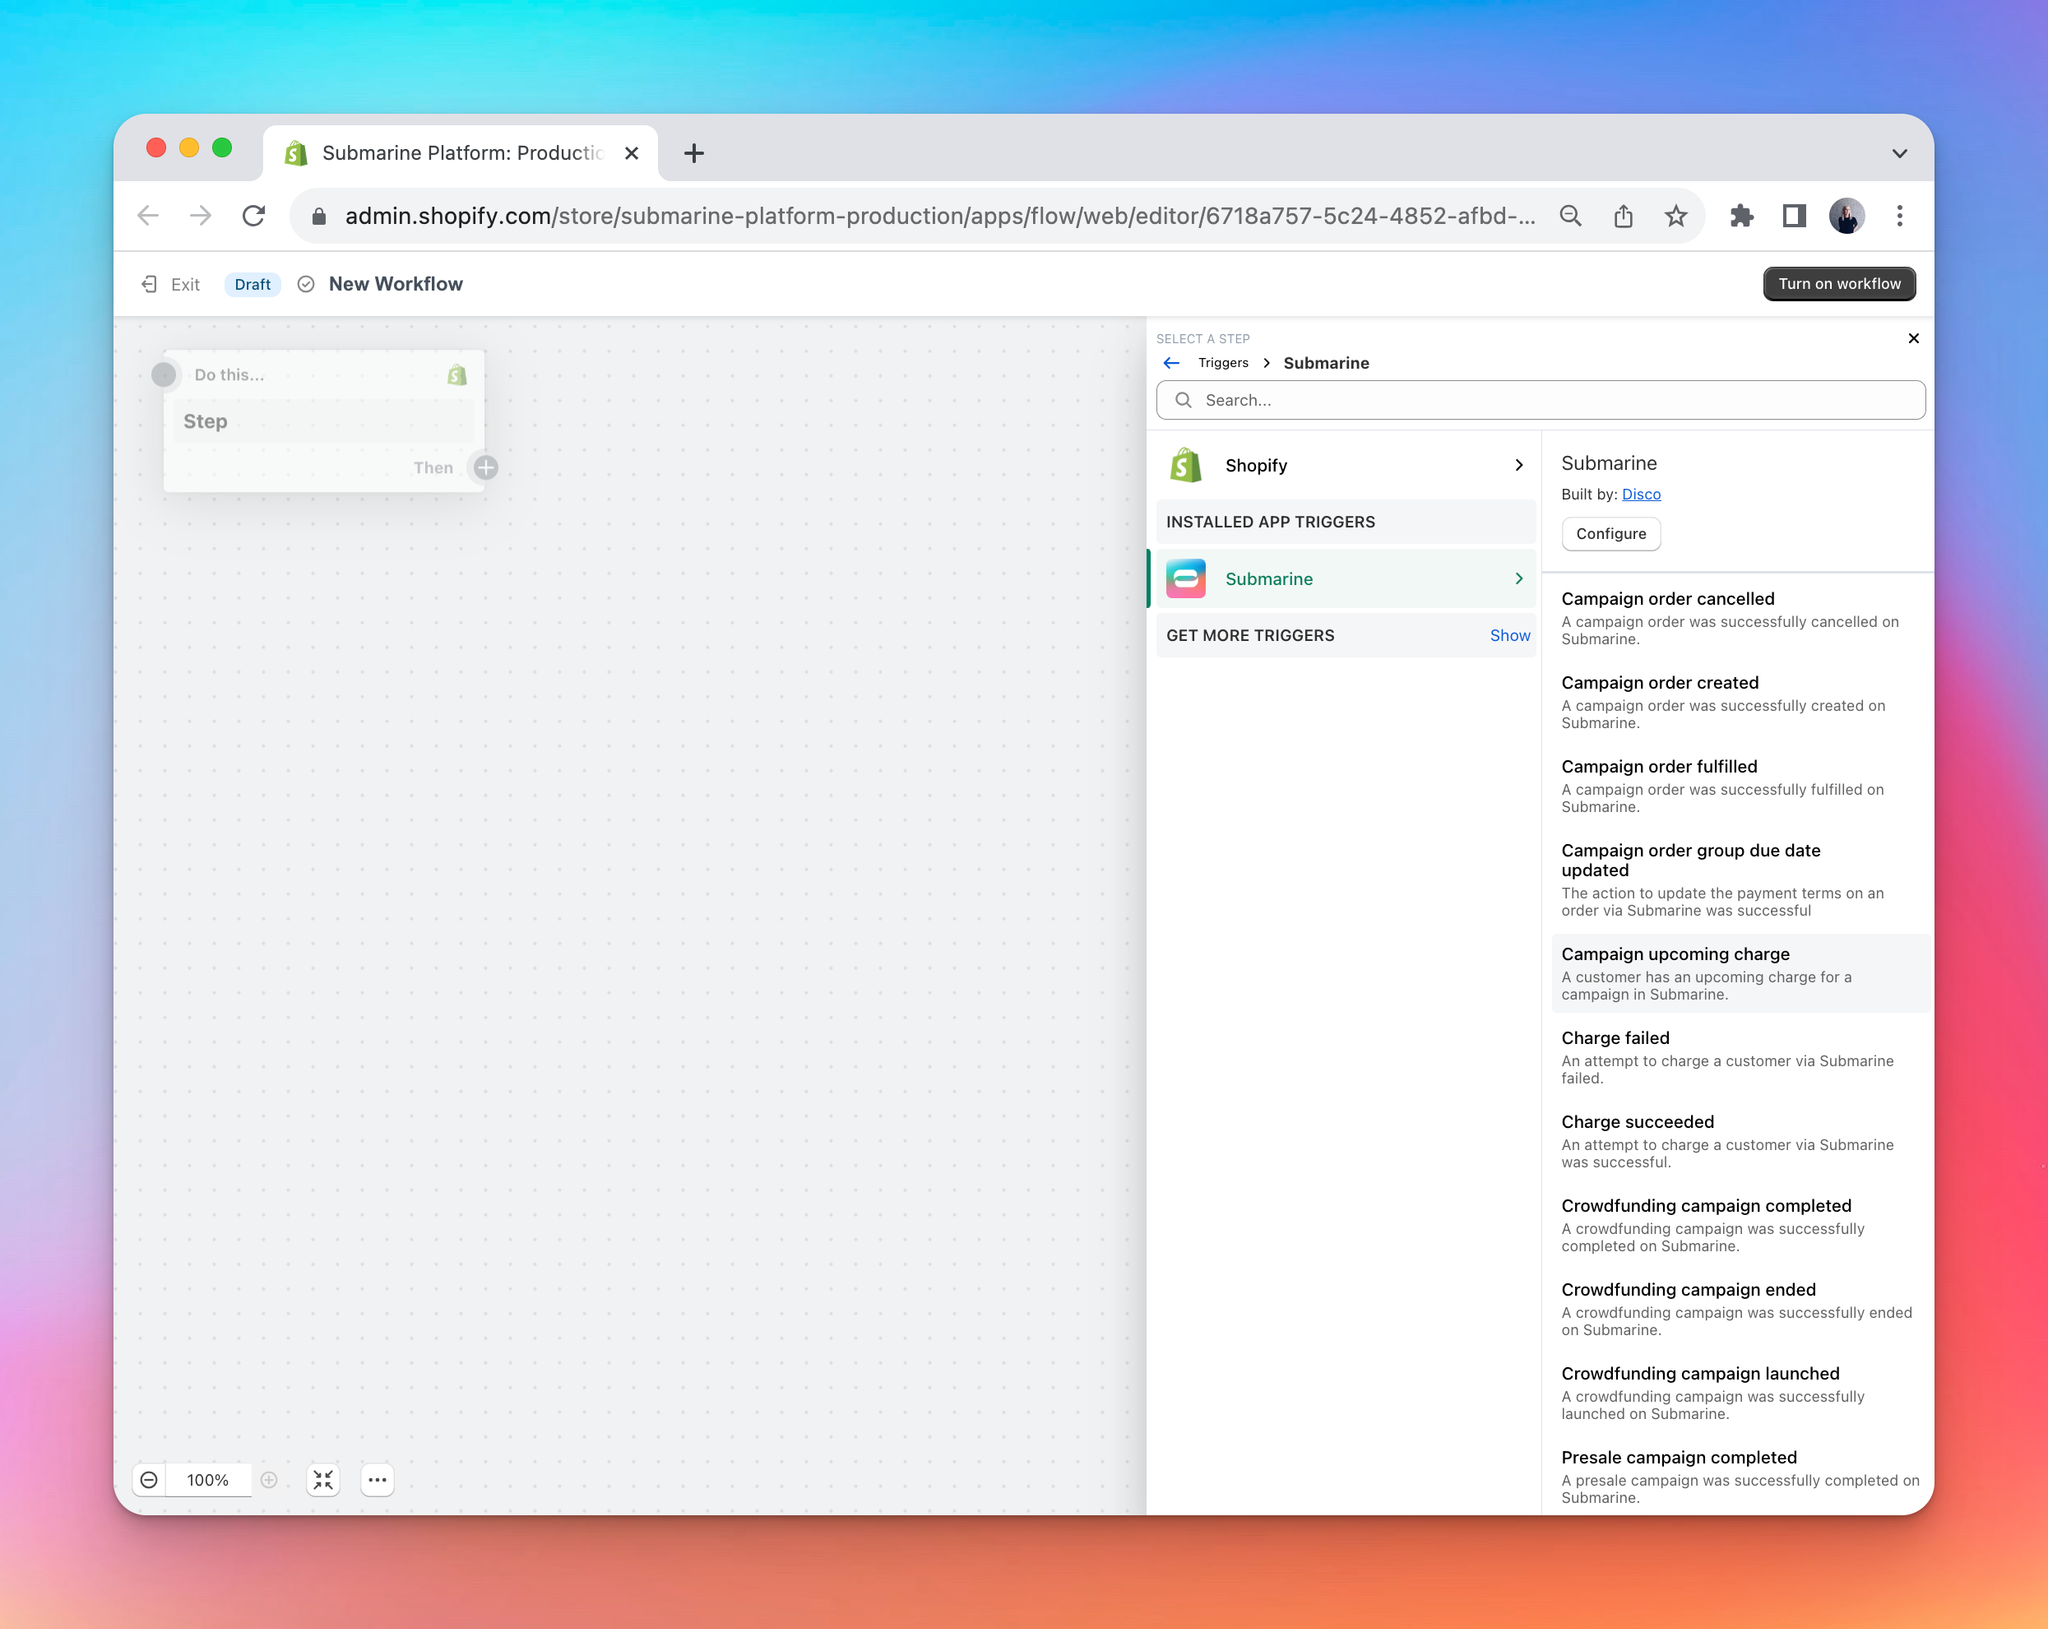Zoom out the canvas
The image size is (2048, 1629).
point(149,1480)
